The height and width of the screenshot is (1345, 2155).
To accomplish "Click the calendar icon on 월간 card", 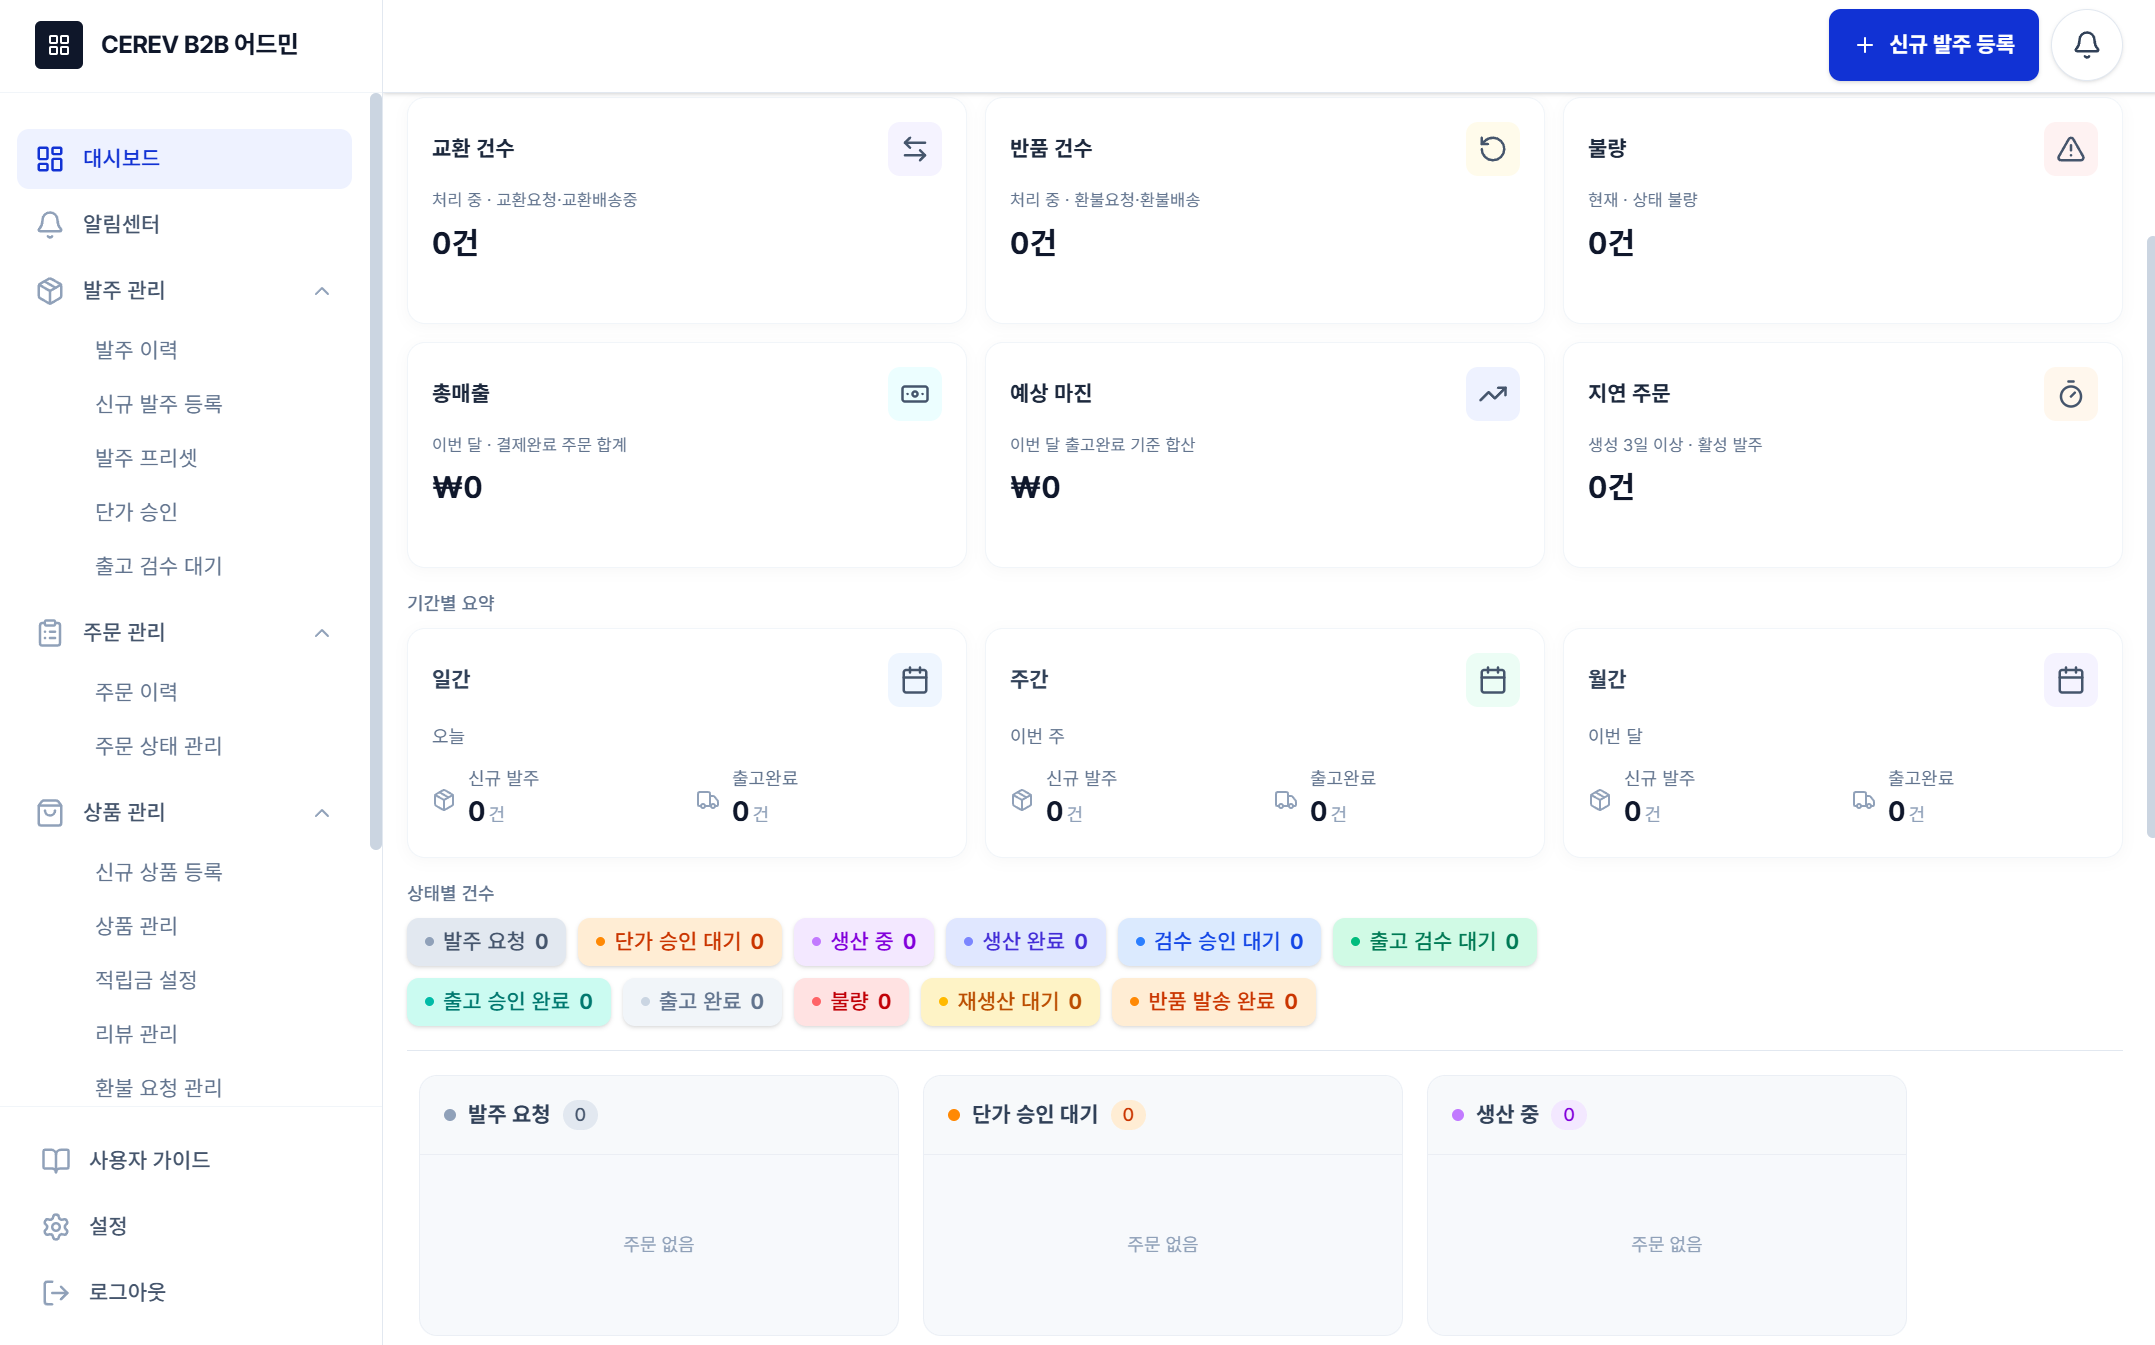I will pyautogui.click(x=2070, y=679).
